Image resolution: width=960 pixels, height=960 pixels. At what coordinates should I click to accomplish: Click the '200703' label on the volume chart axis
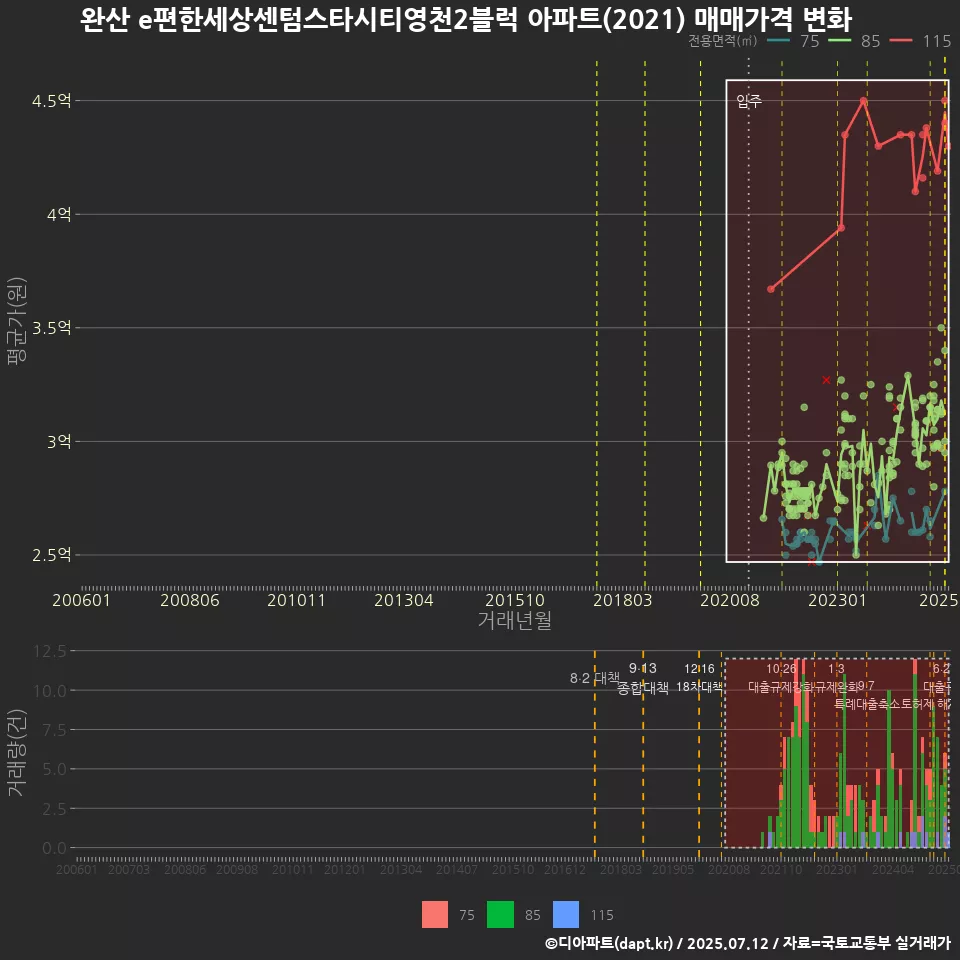(x=129, y=869)
